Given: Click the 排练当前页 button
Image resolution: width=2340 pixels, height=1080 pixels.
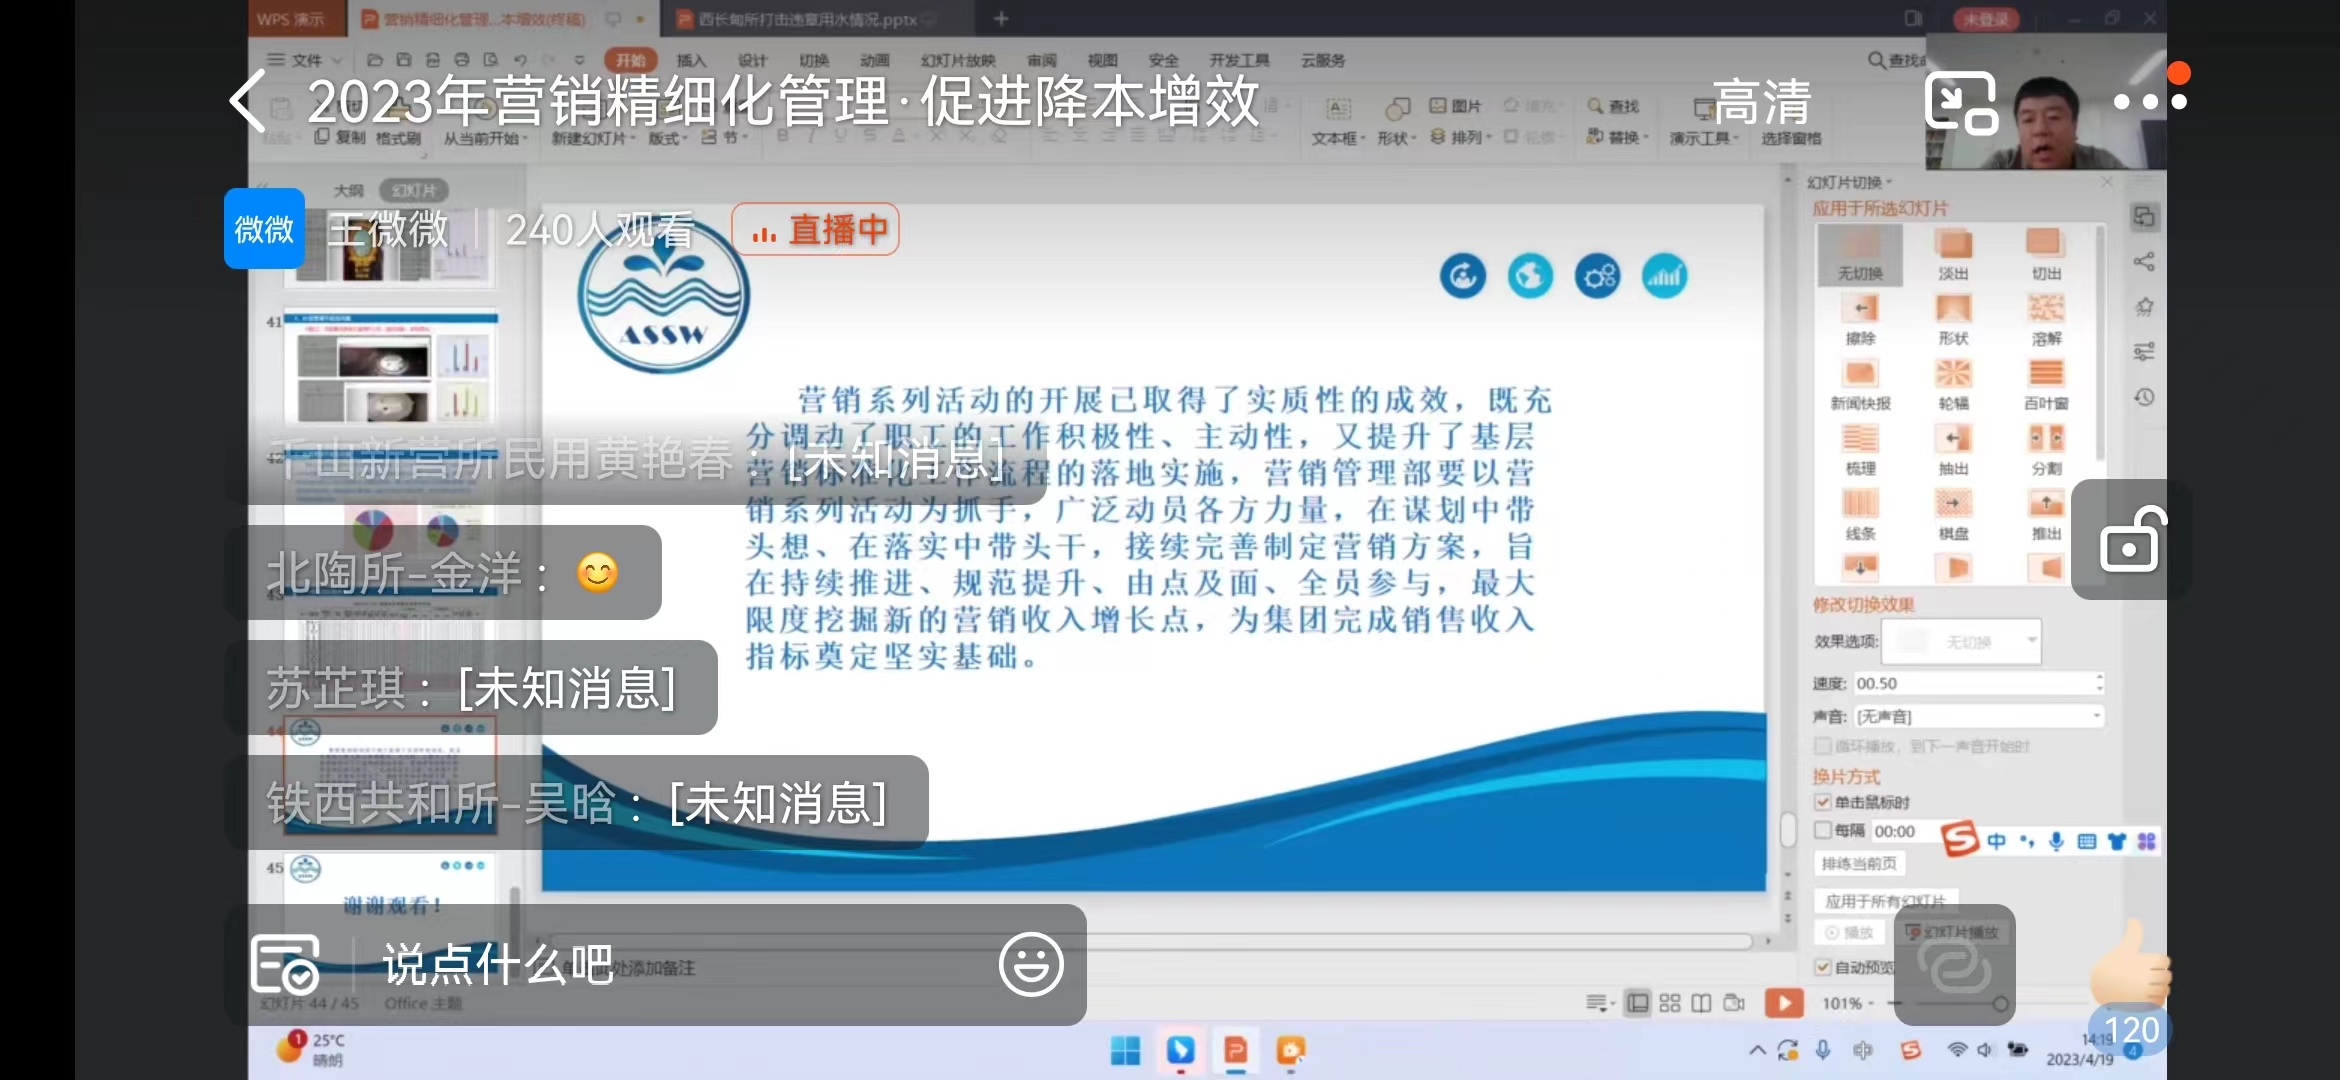Looking at the screenshot, I should point(1858,863).
